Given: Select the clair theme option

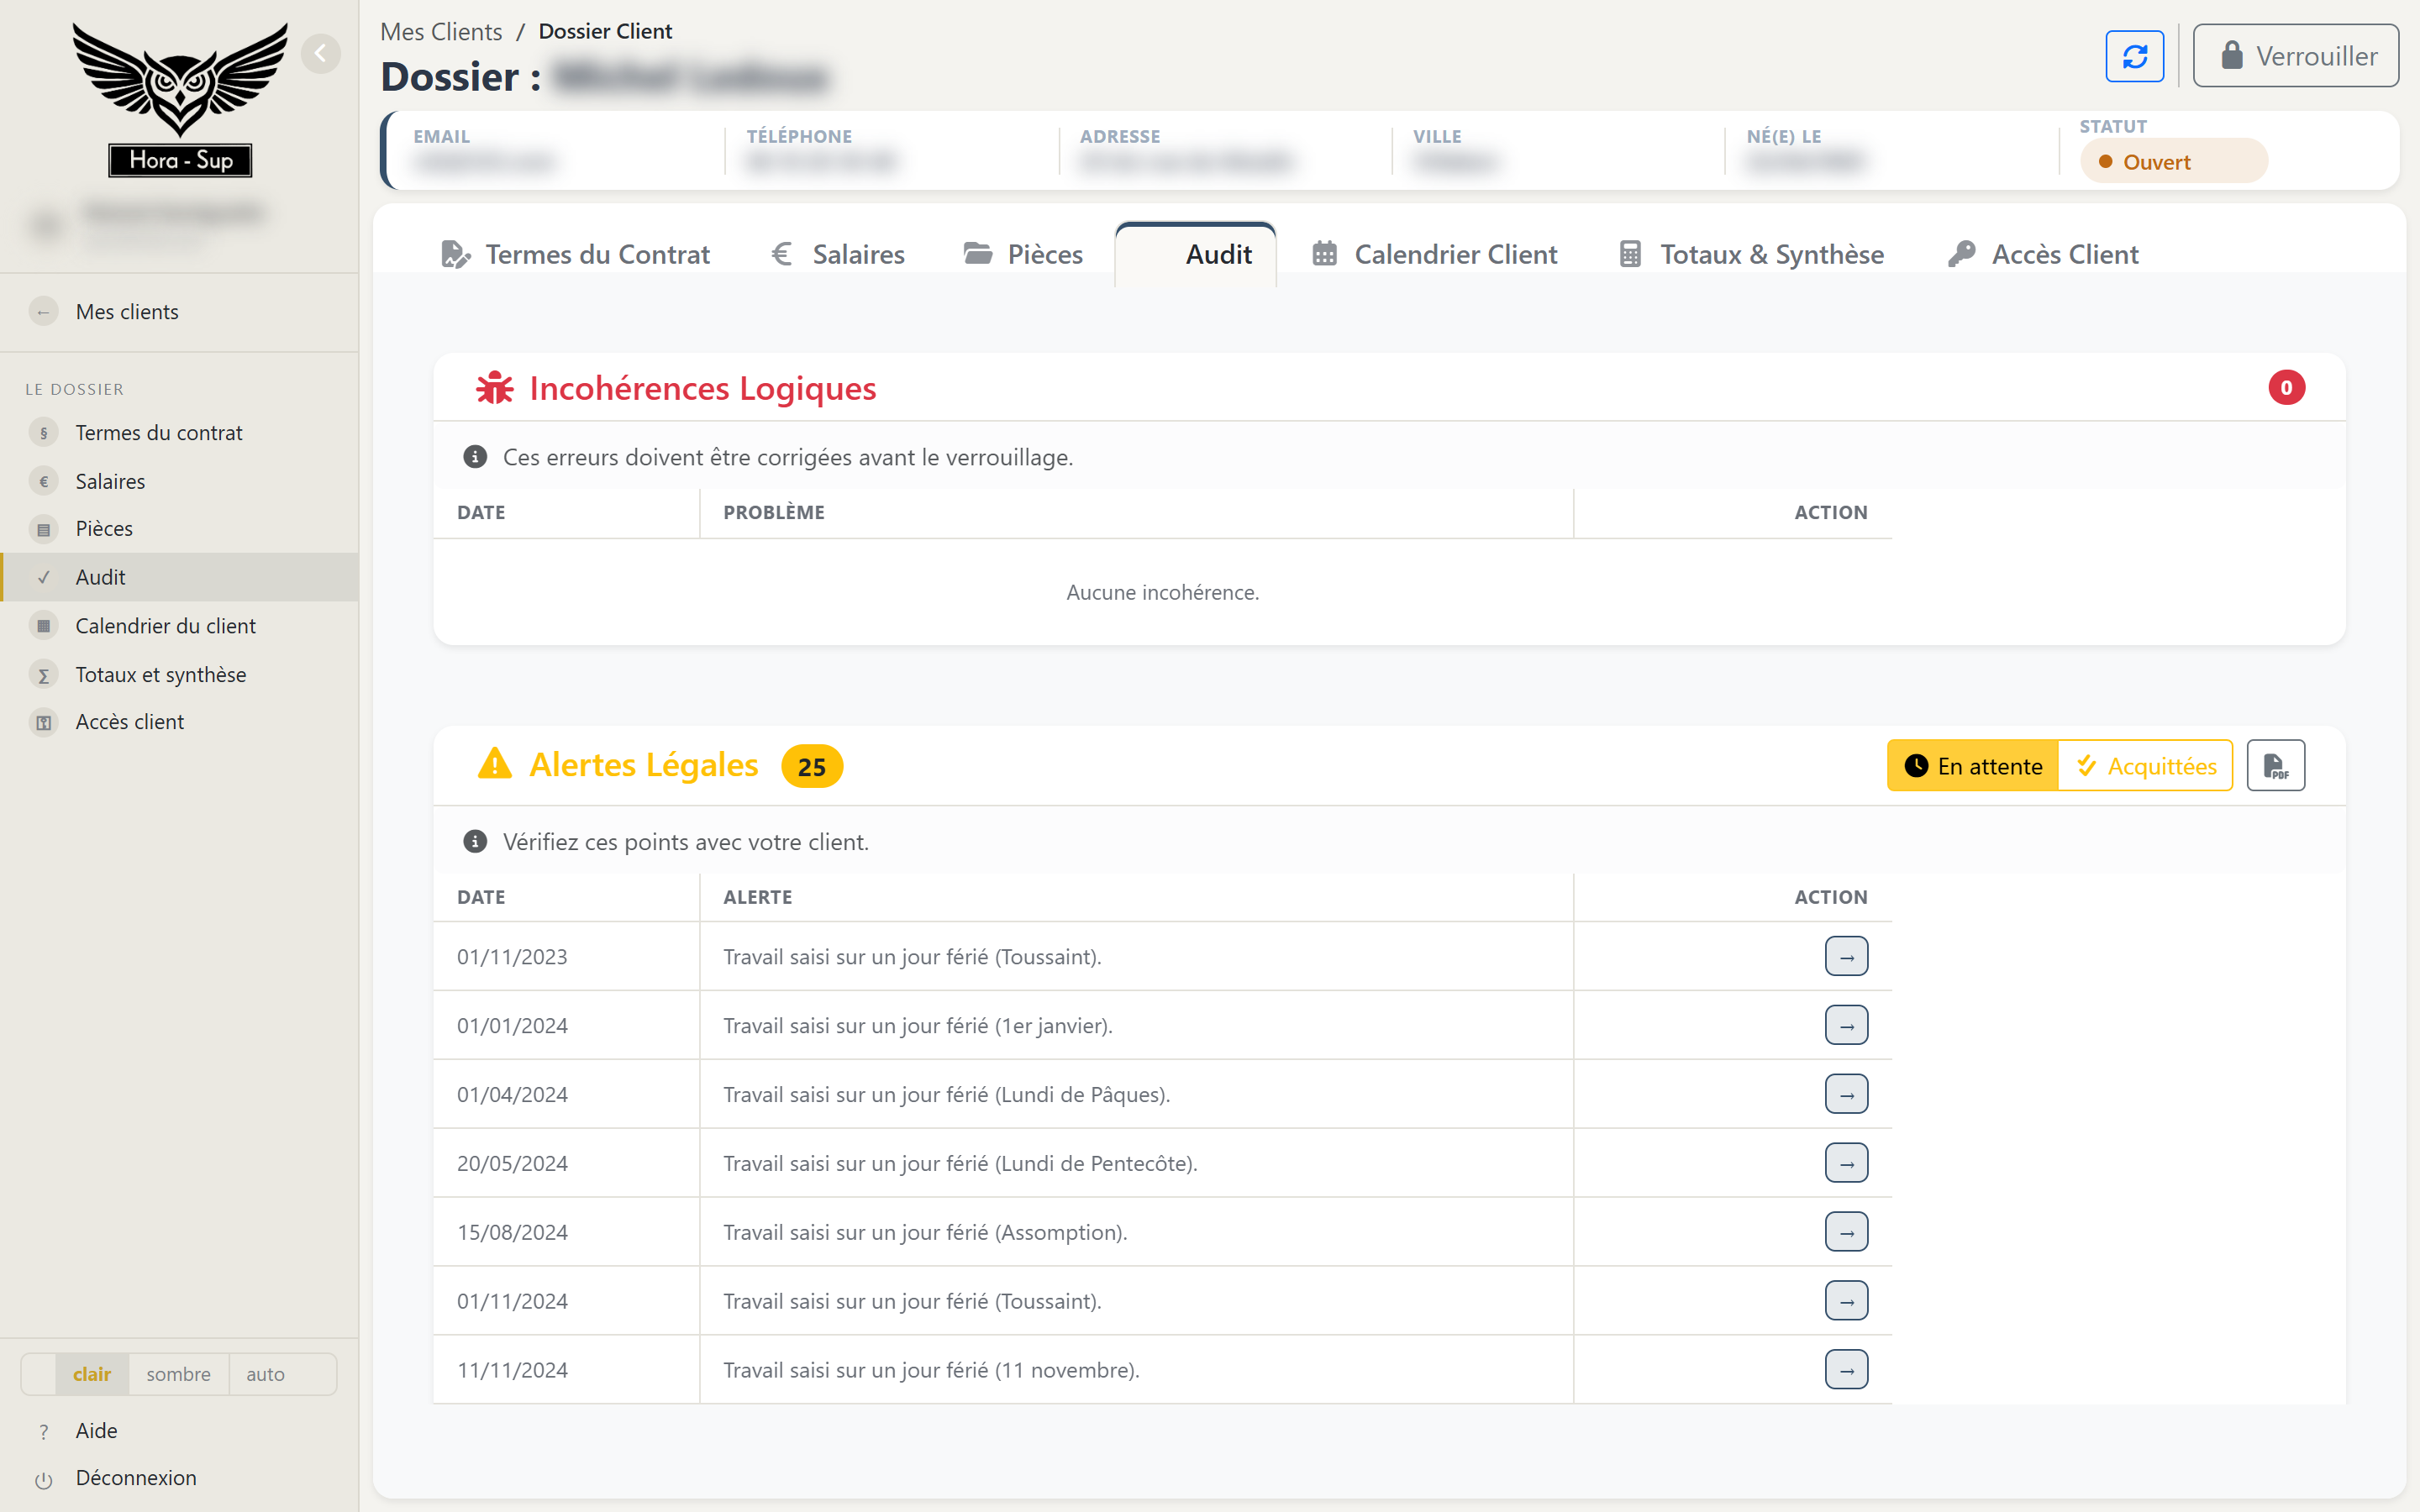Looking at the screenshot, I should coord(92,1374).
